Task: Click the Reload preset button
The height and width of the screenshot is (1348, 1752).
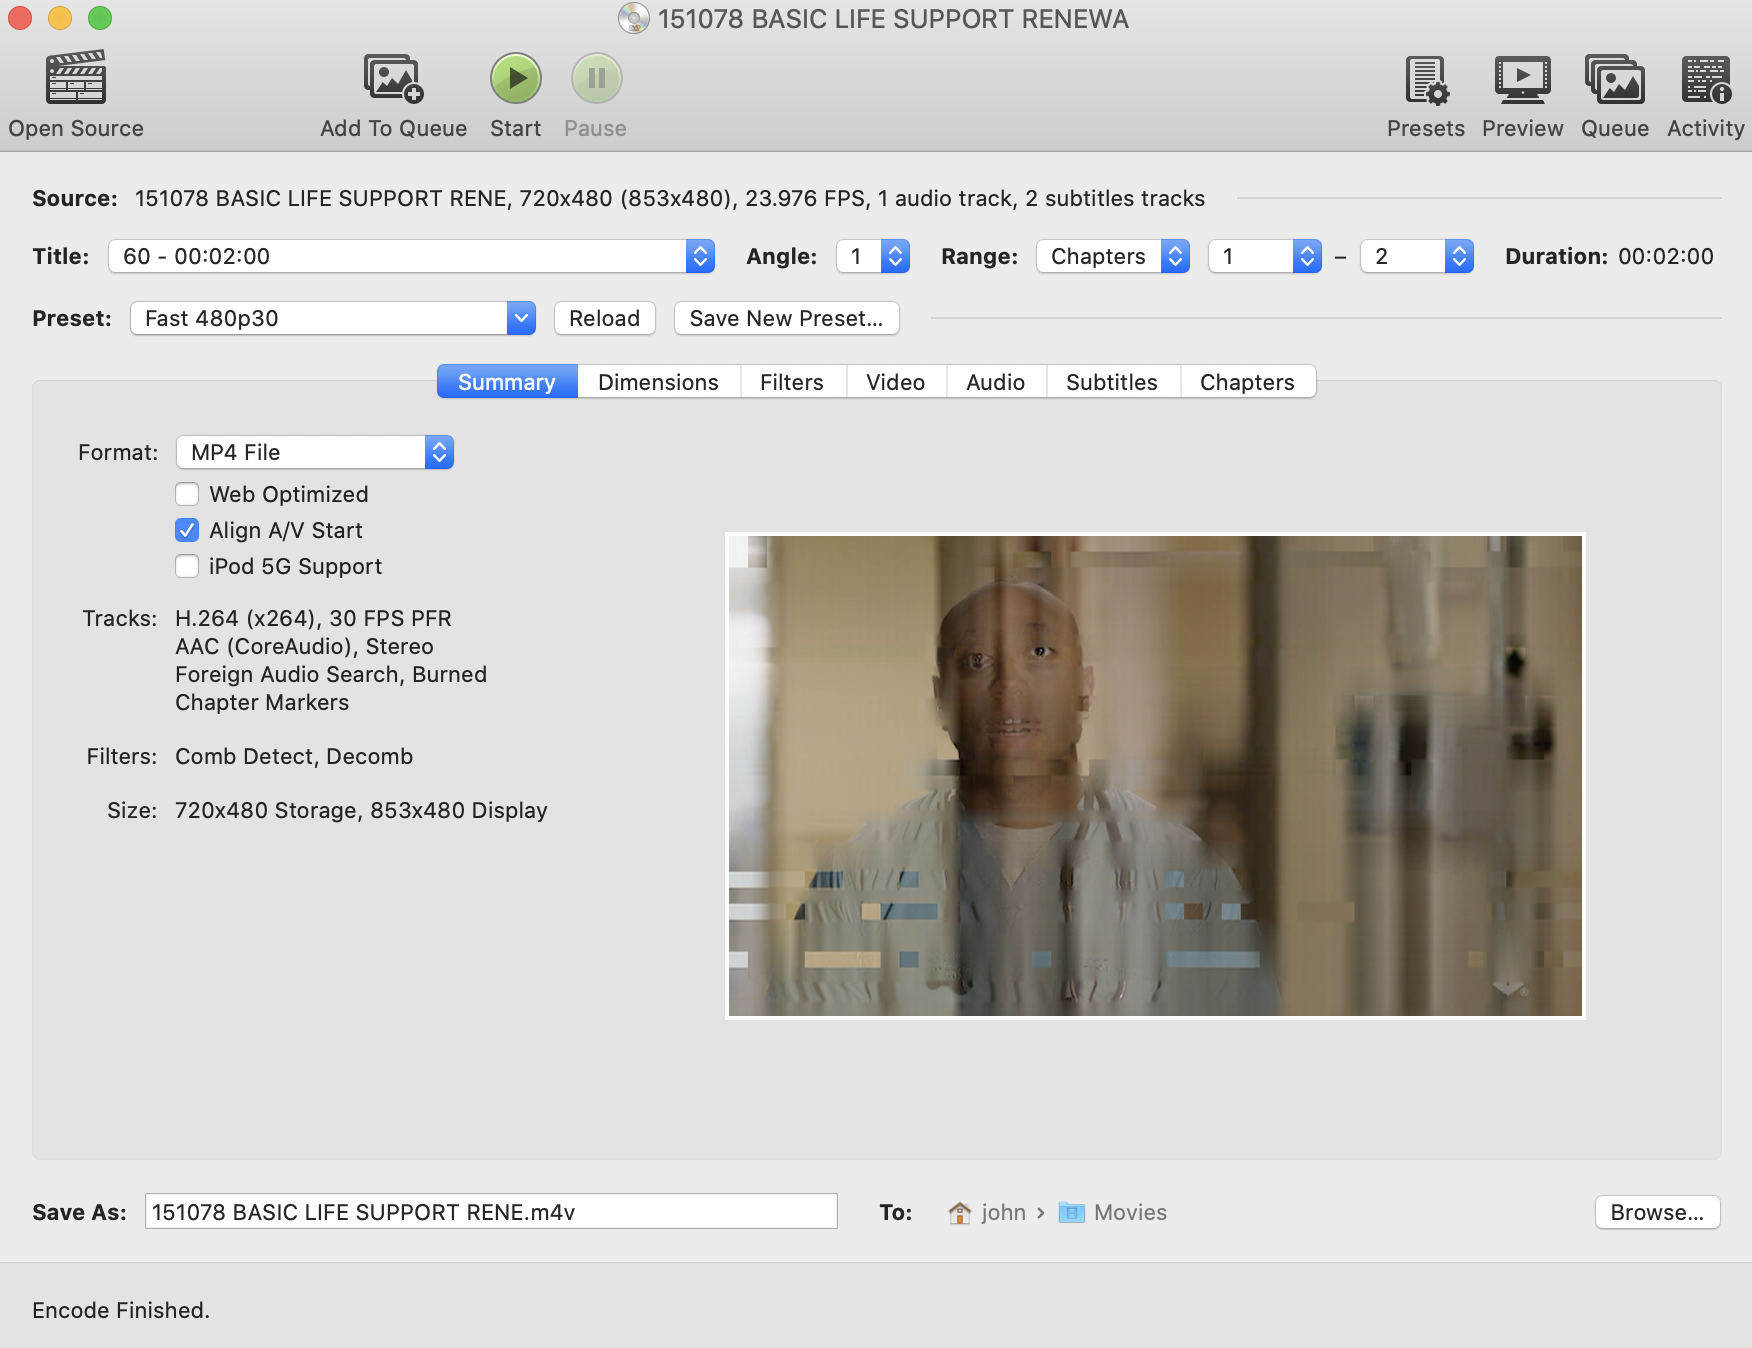Action: tap(604, 318)
